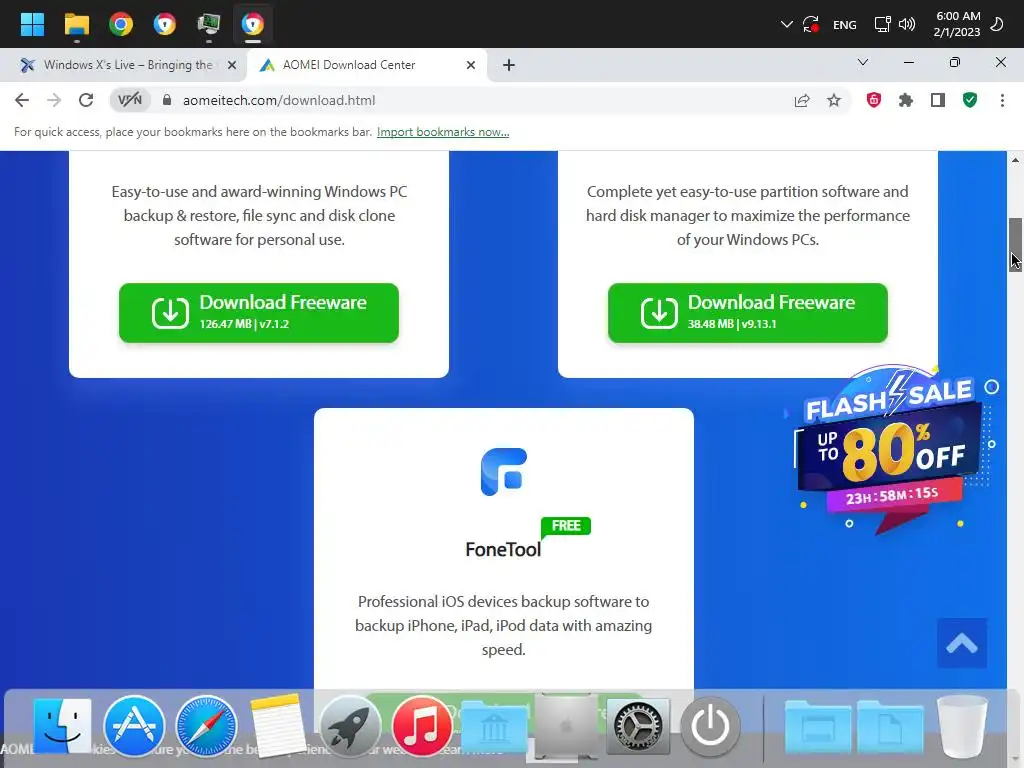Click the scrollbar up arrow

1015,159
